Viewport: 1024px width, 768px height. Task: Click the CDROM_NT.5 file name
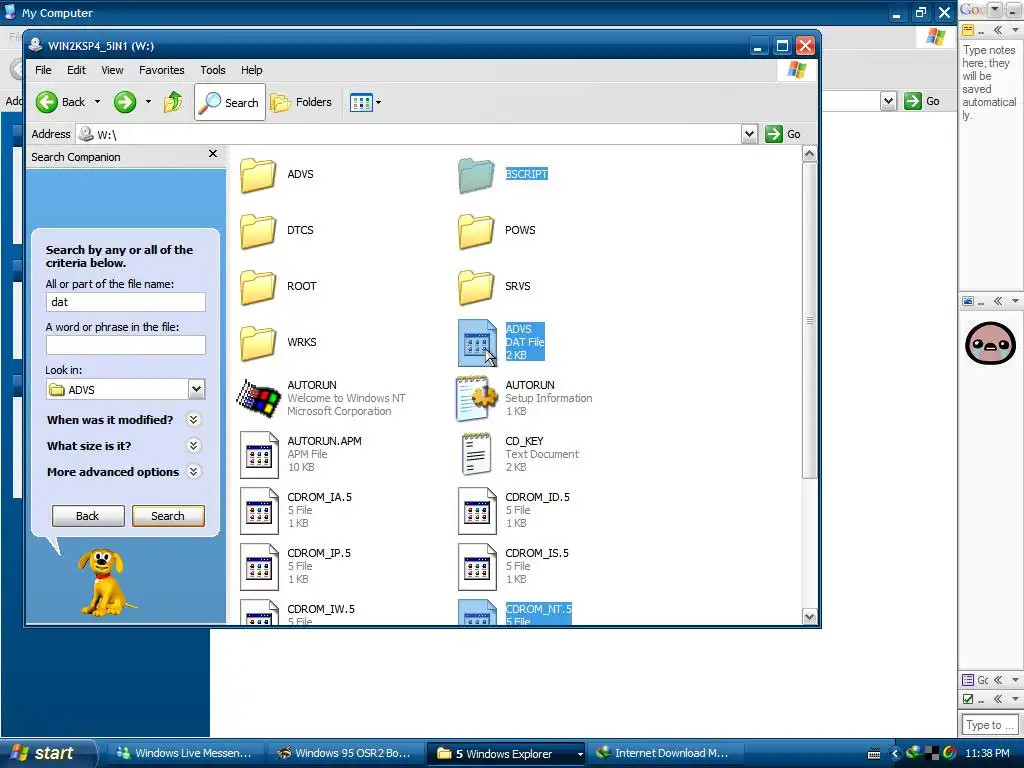(x=538, y=609)
